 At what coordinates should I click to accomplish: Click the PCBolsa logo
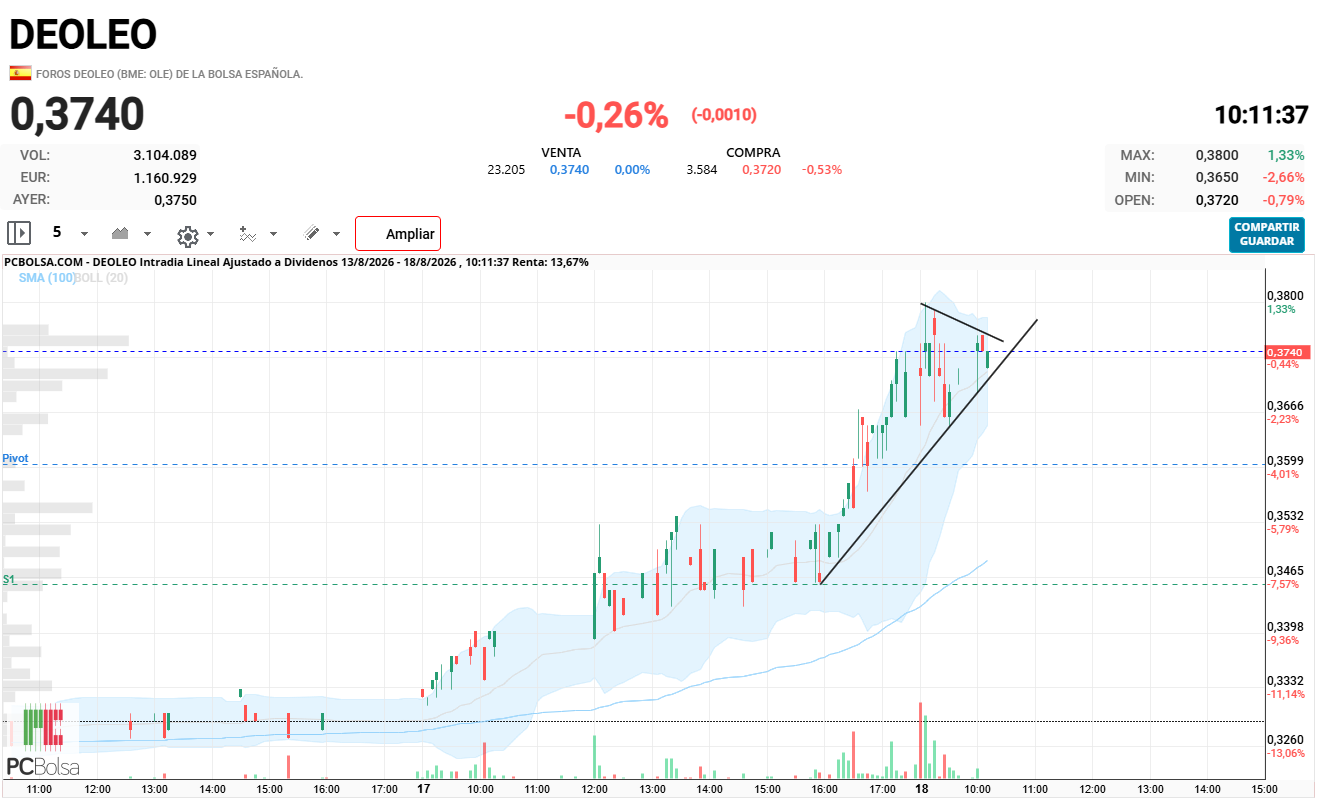[x=42, y=740]
